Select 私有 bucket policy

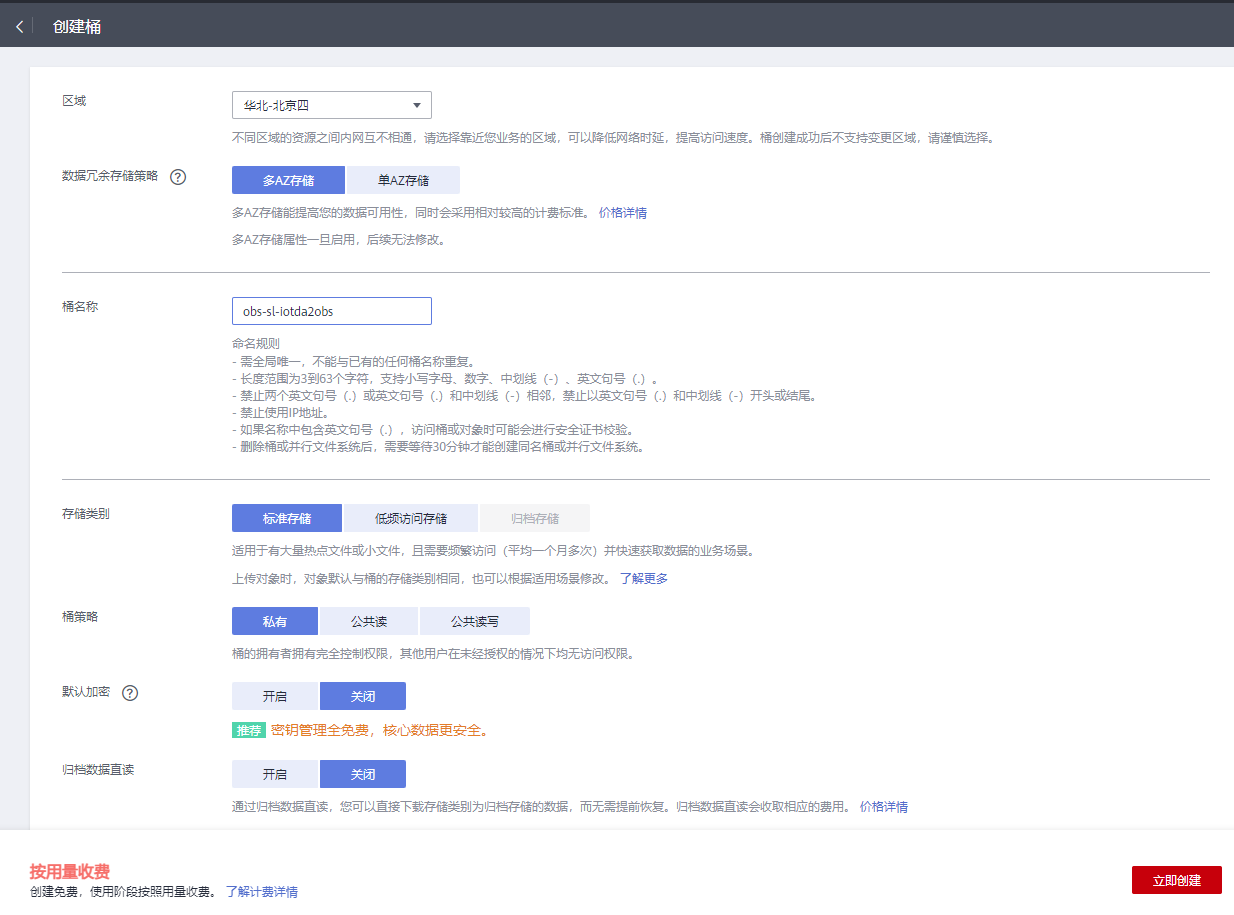[x=274, y=621]
